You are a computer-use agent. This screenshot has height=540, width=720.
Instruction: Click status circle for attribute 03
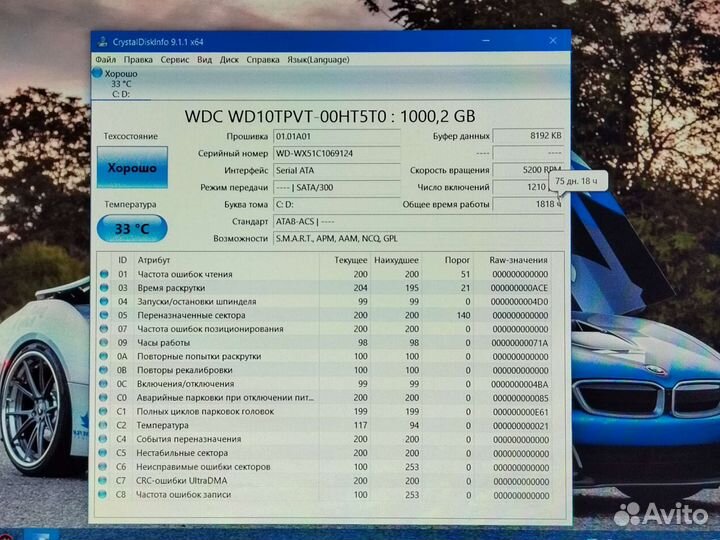click(104, 287)
